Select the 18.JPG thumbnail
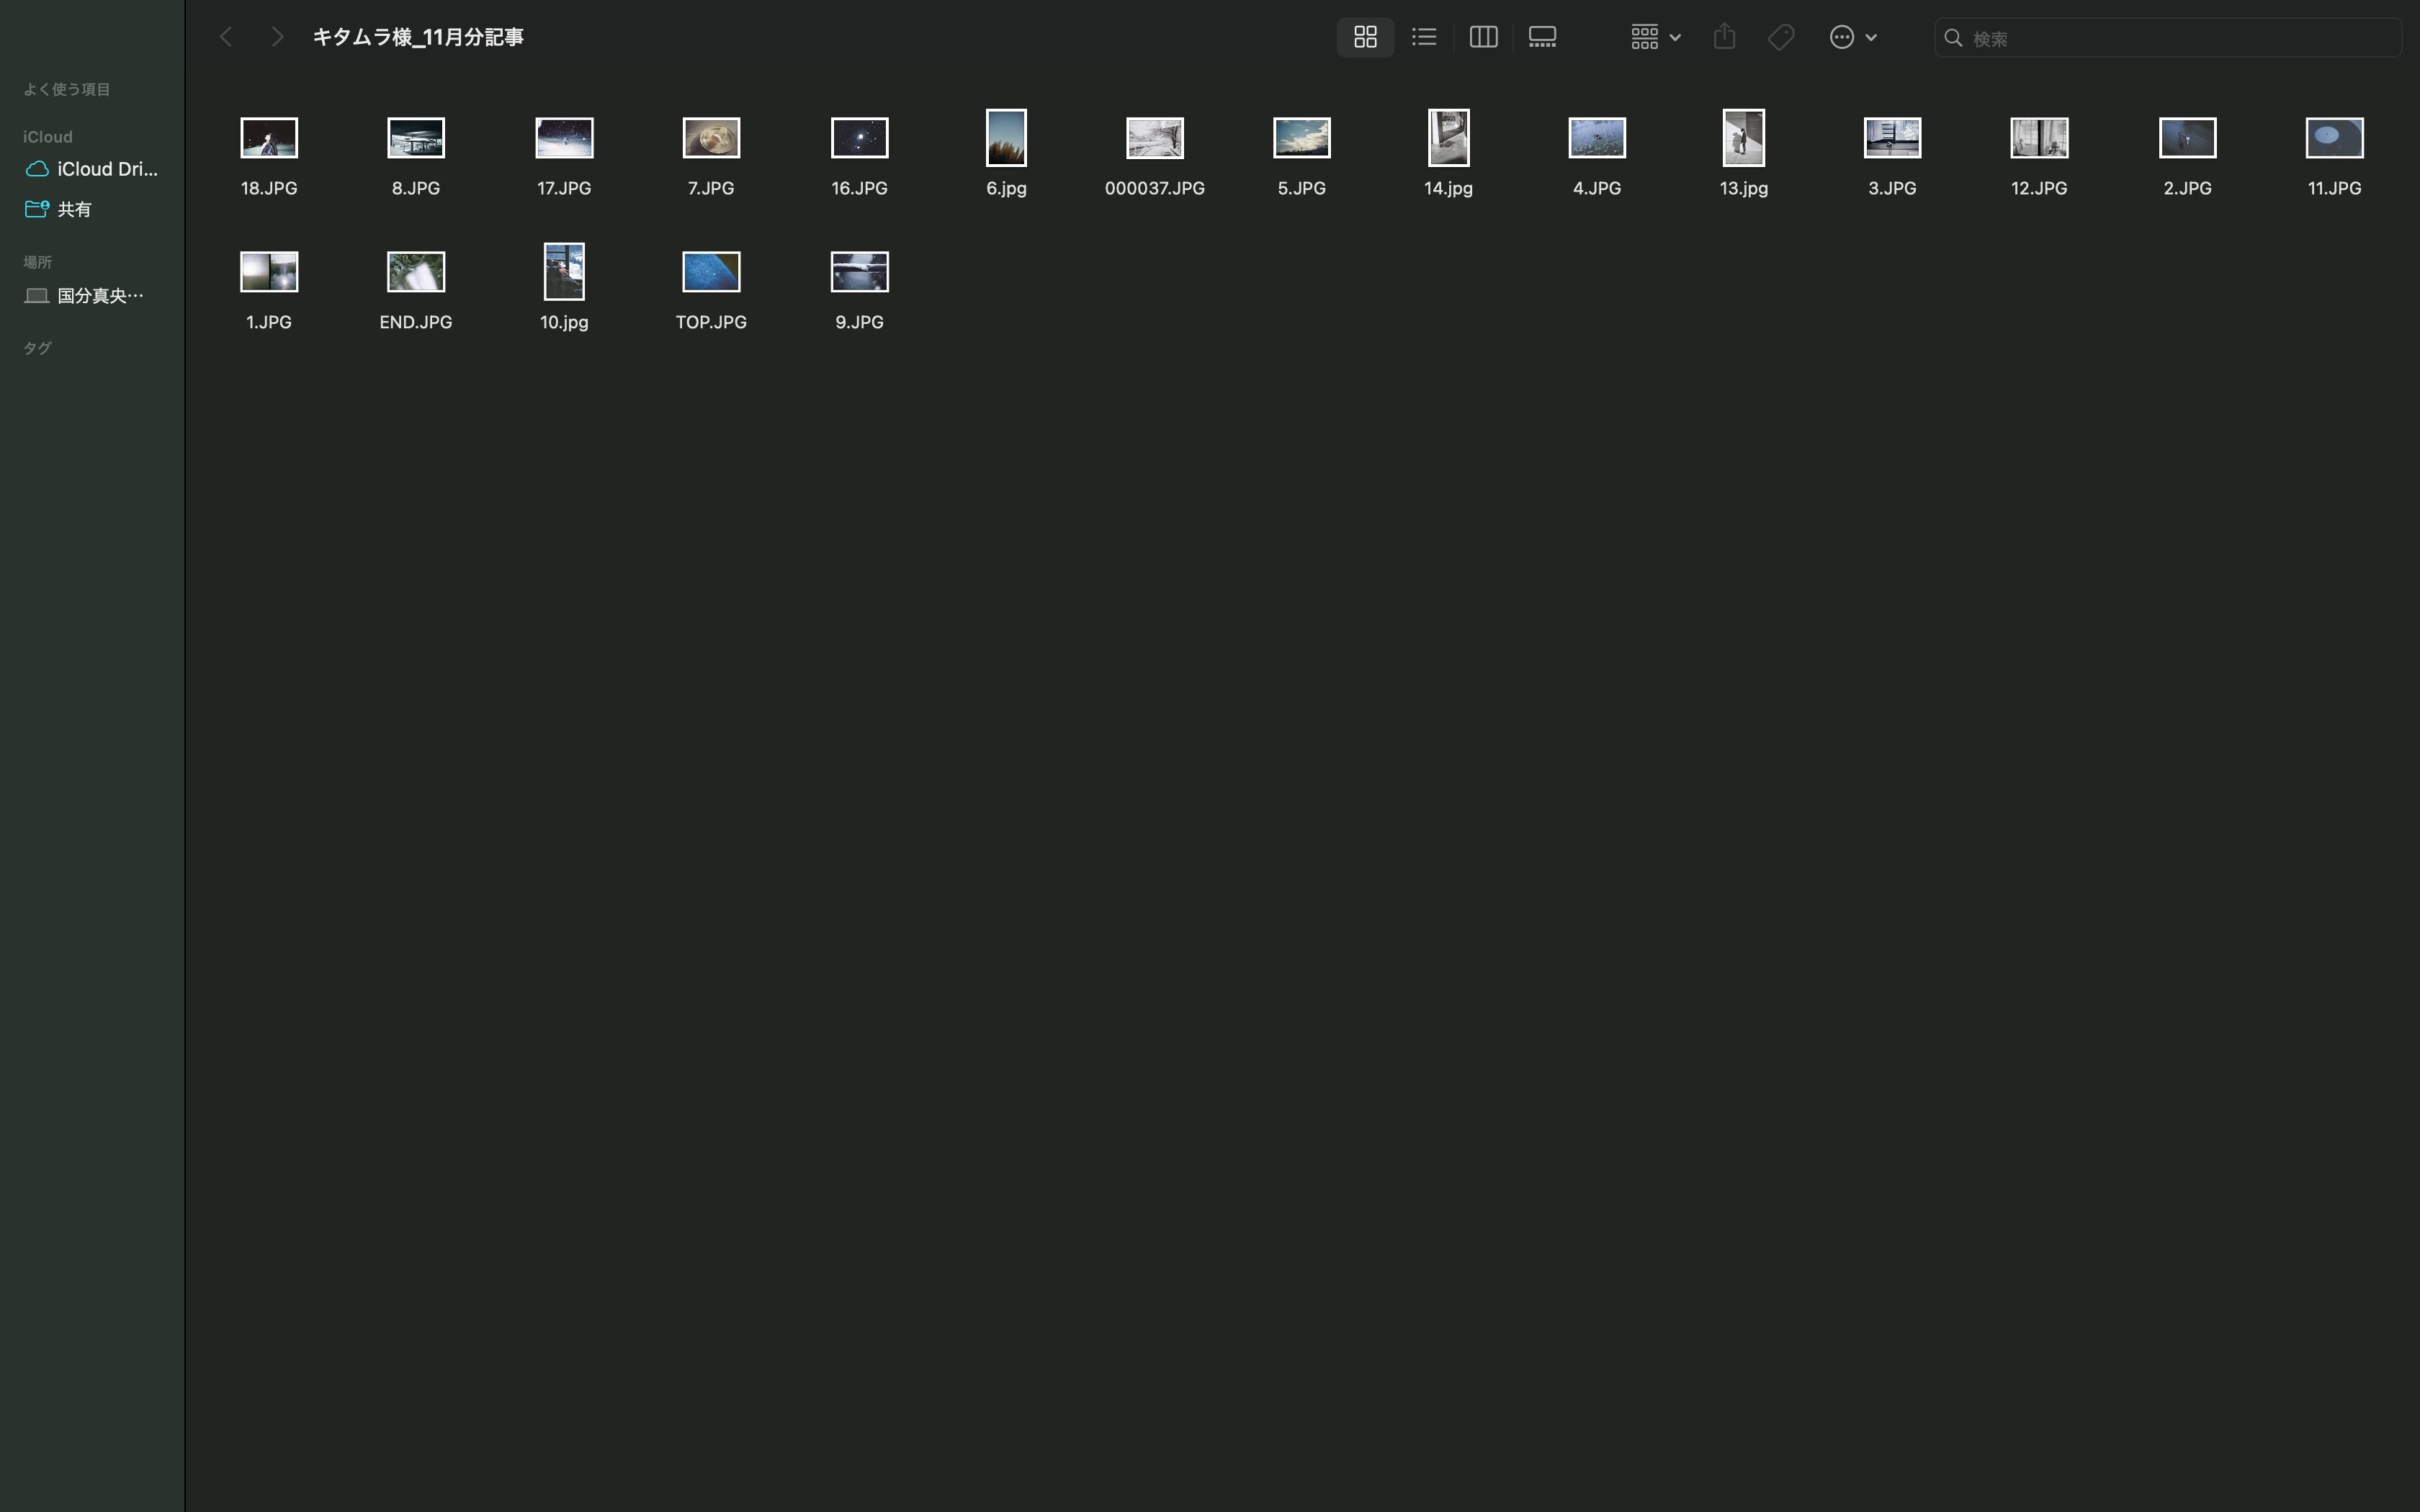 click(269, 138)
